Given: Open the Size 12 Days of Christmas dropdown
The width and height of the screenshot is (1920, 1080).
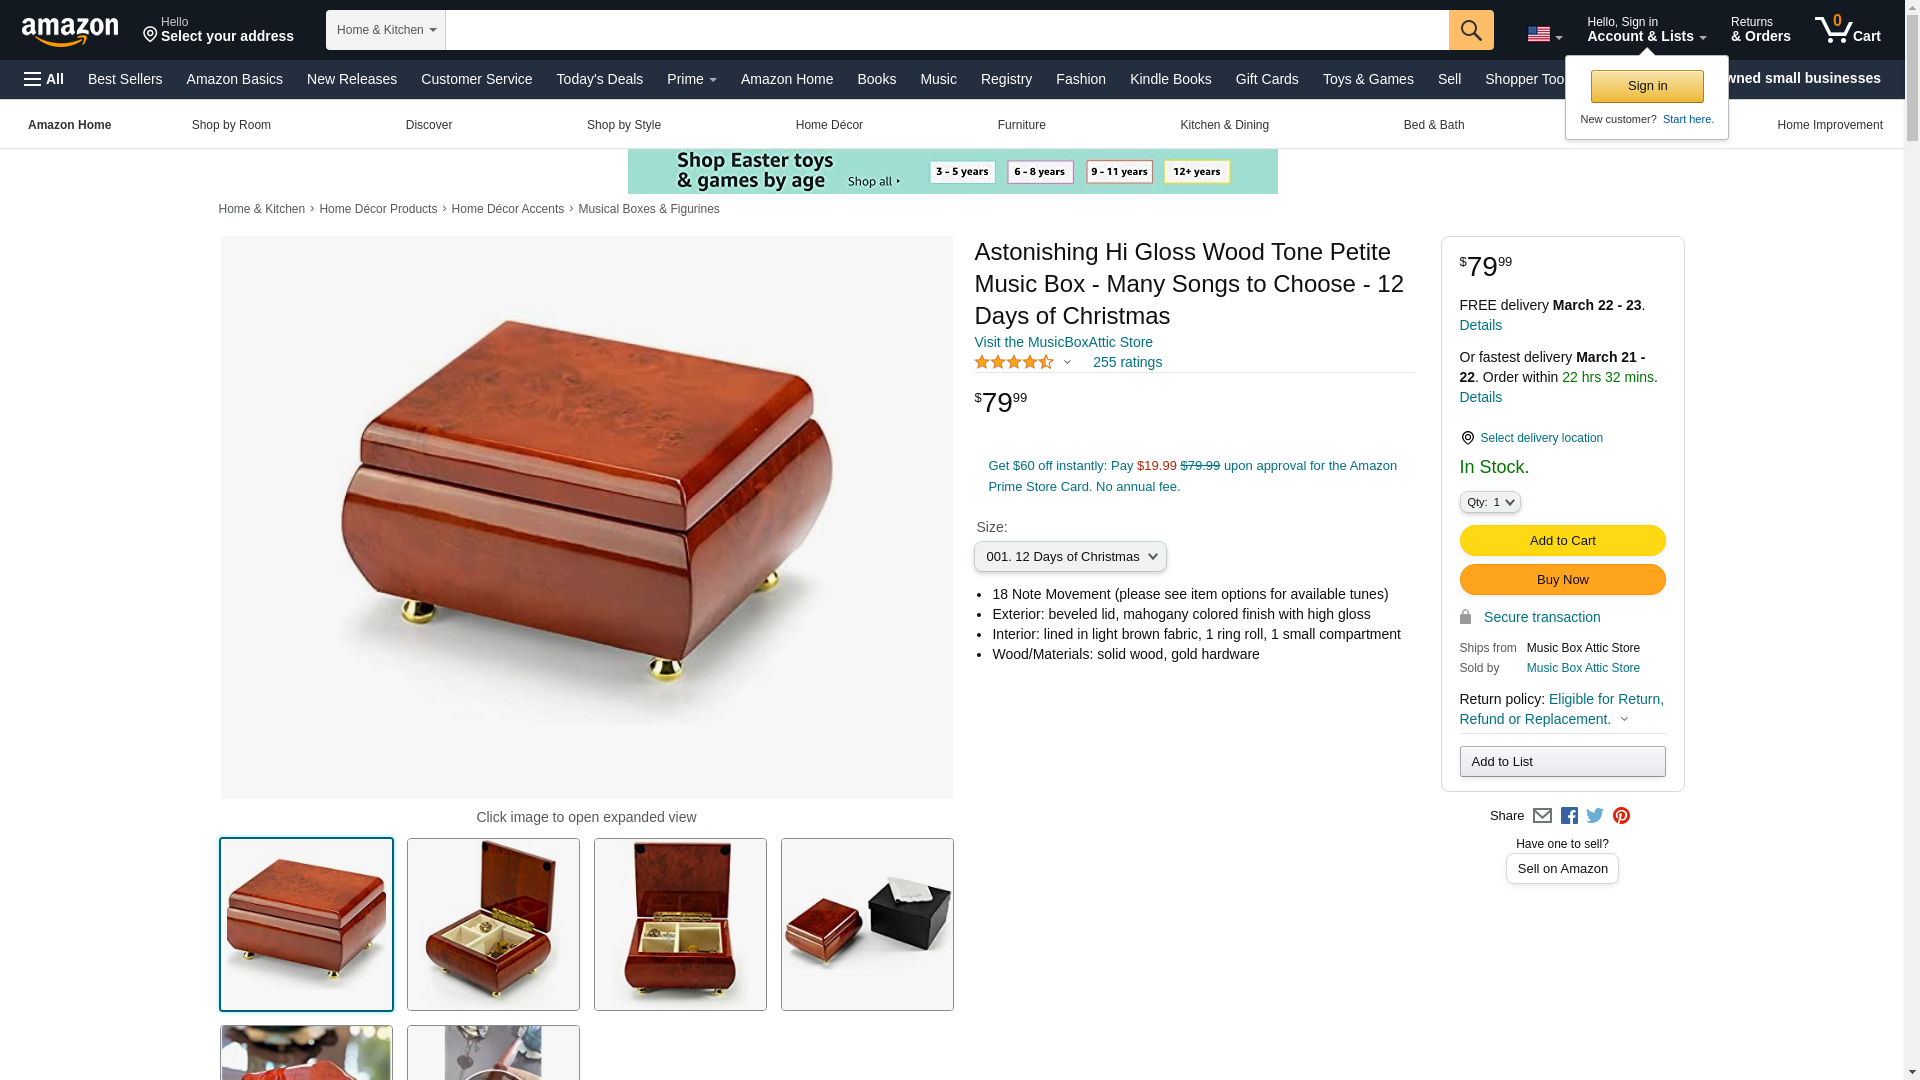Looking at the screenshot, I should (x=1070, y=557).
